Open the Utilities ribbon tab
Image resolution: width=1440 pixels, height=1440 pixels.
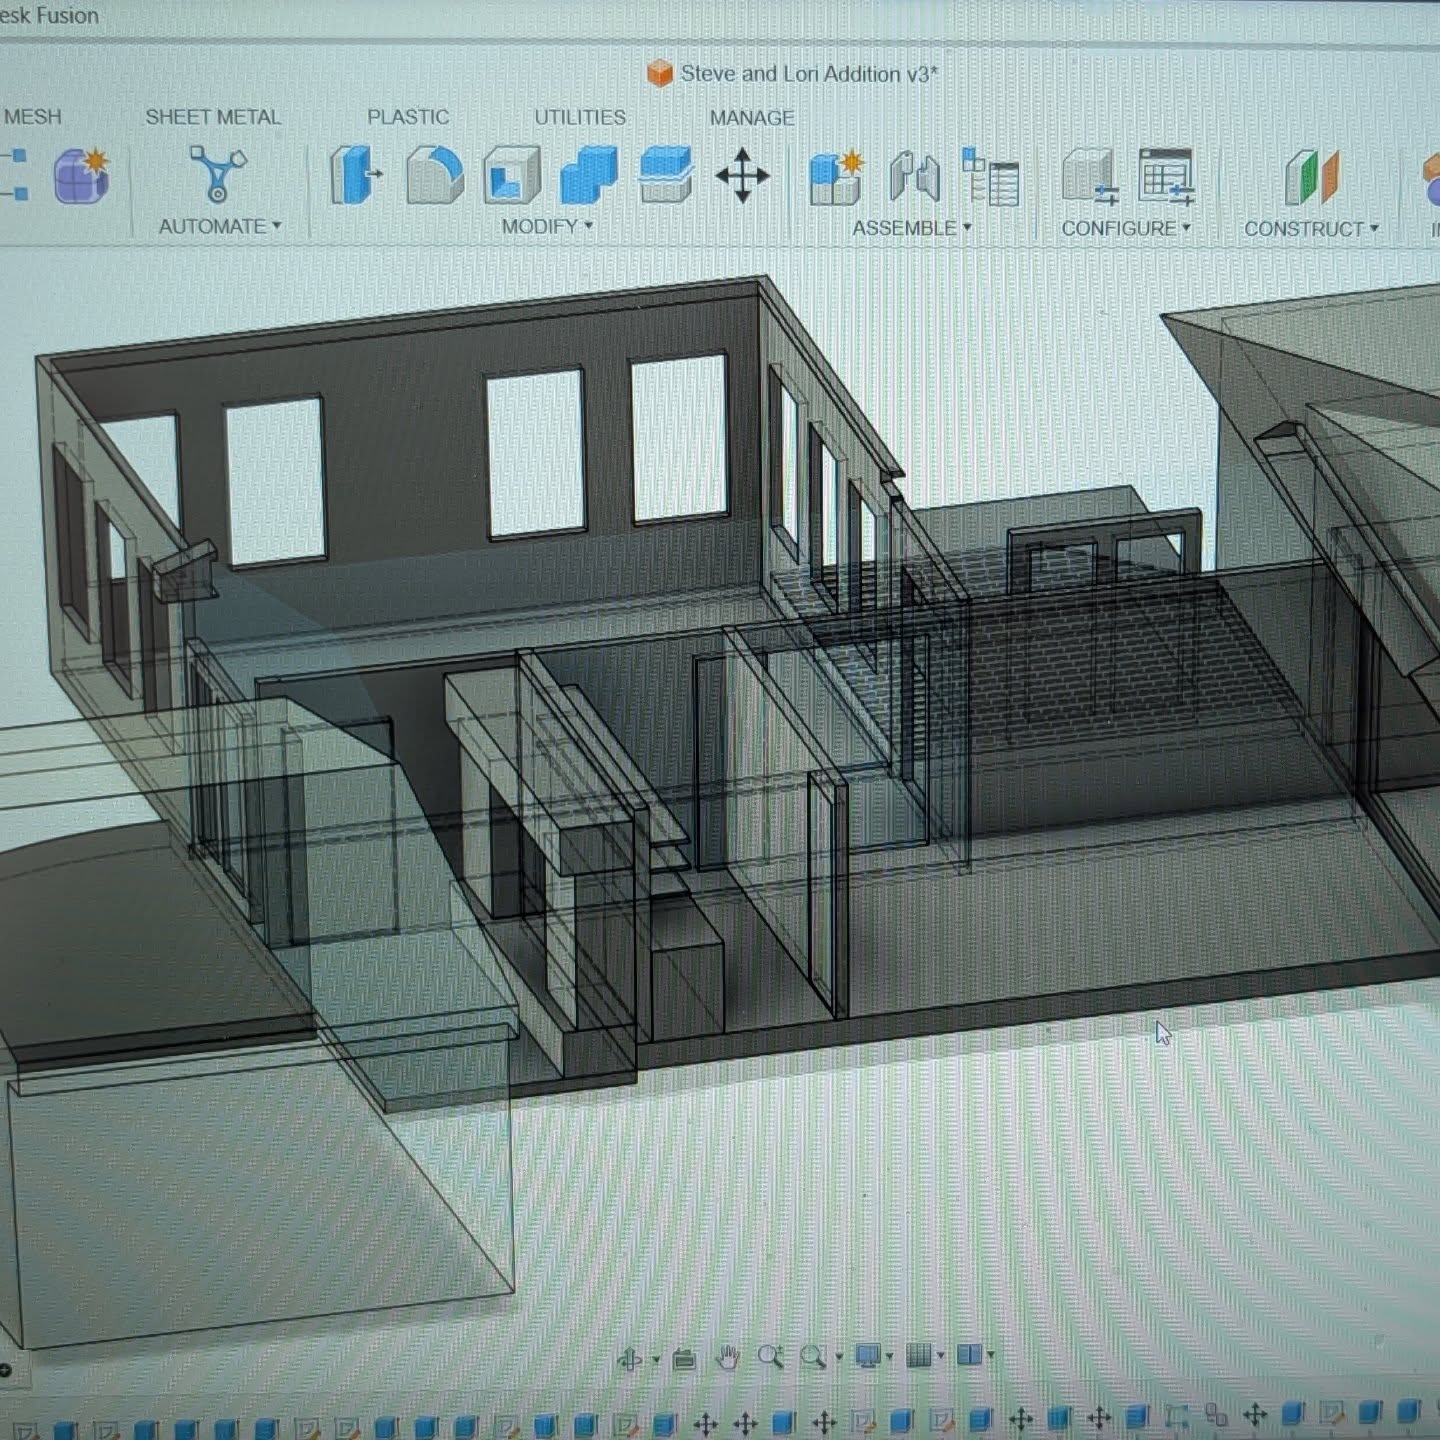point(582,117)
